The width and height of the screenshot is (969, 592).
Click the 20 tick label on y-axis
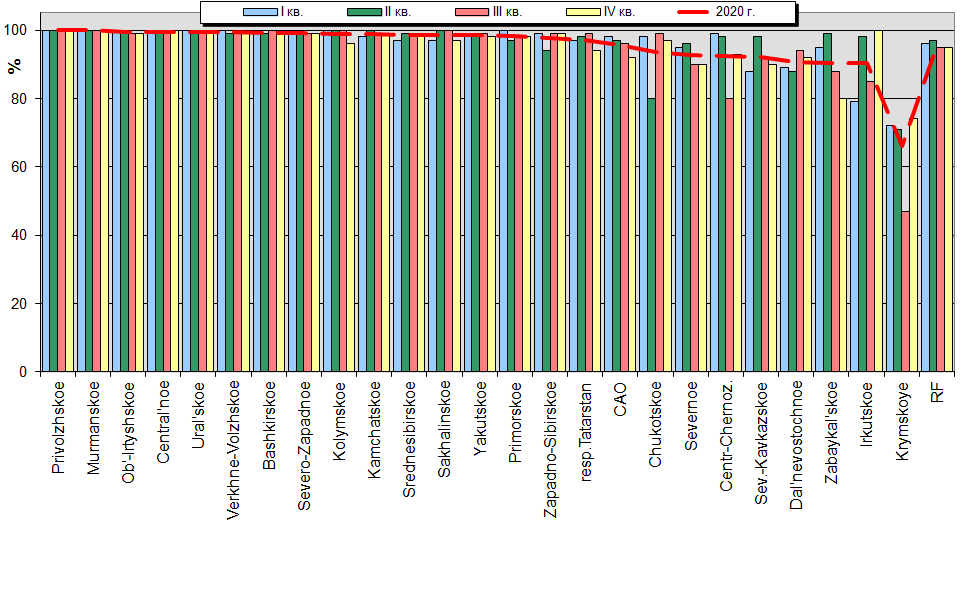point(19,303)
